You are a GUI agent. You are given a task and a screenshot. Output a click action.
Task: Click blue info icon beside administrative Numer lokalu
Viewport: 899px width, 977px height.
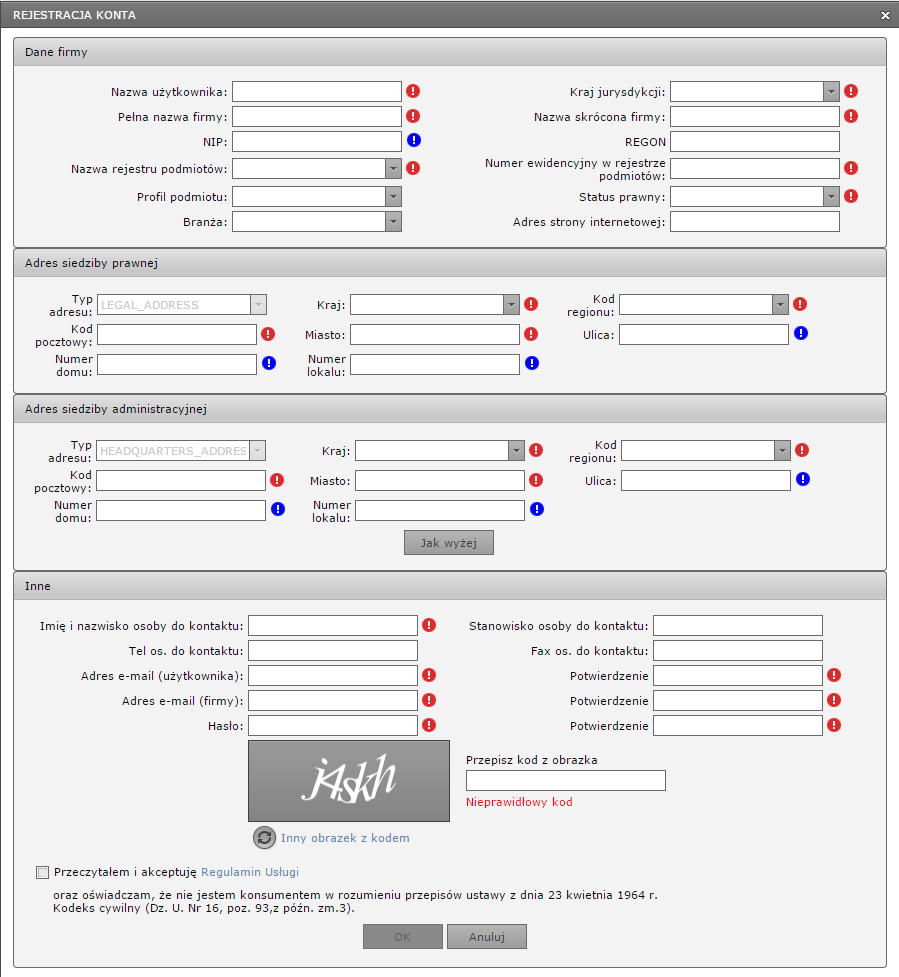537,509
